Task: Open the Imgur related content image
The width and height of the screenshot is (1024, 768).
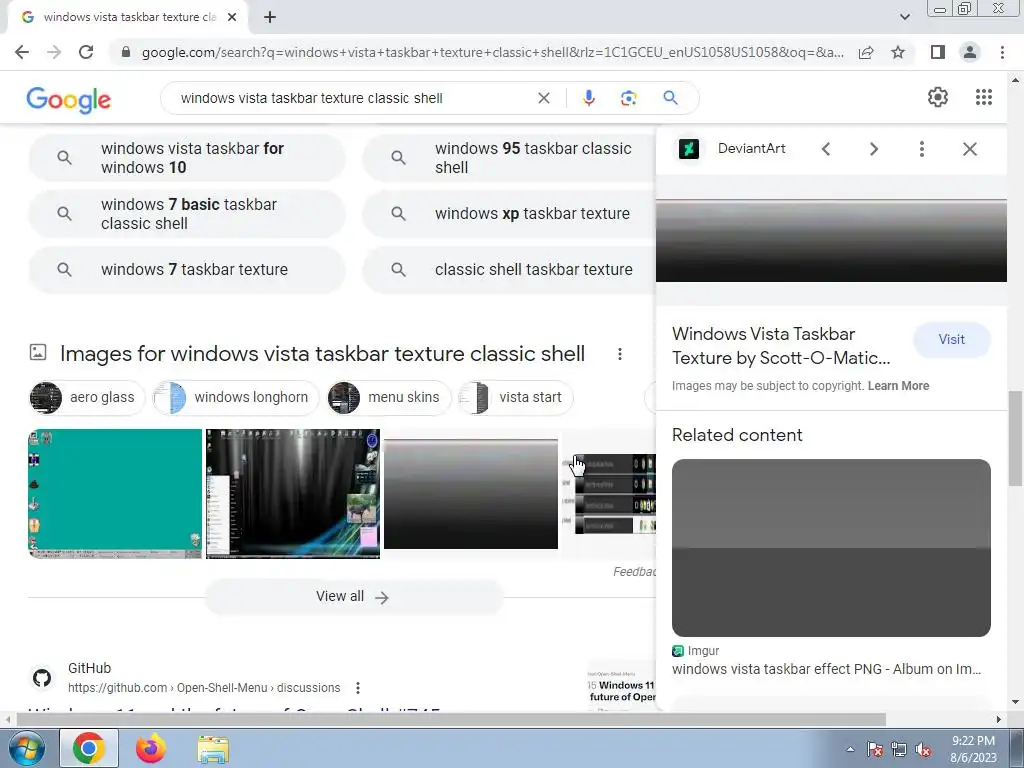Action: tap(831, 548)
